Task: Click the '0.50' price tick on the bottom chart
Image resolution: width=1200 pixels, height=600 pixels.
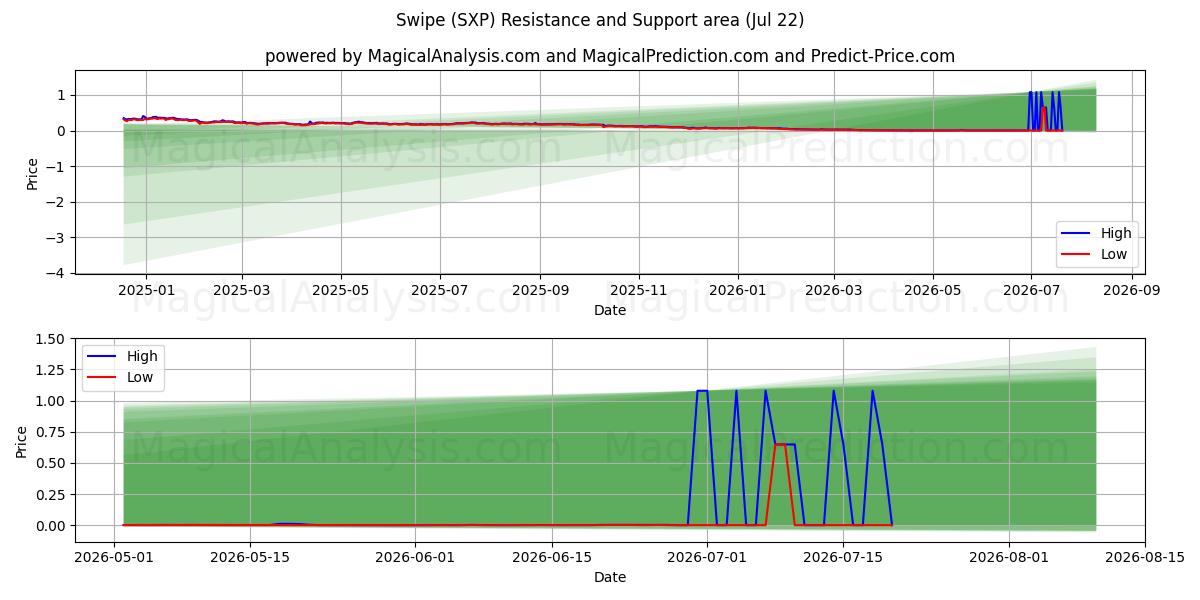Action: [52, 464]
